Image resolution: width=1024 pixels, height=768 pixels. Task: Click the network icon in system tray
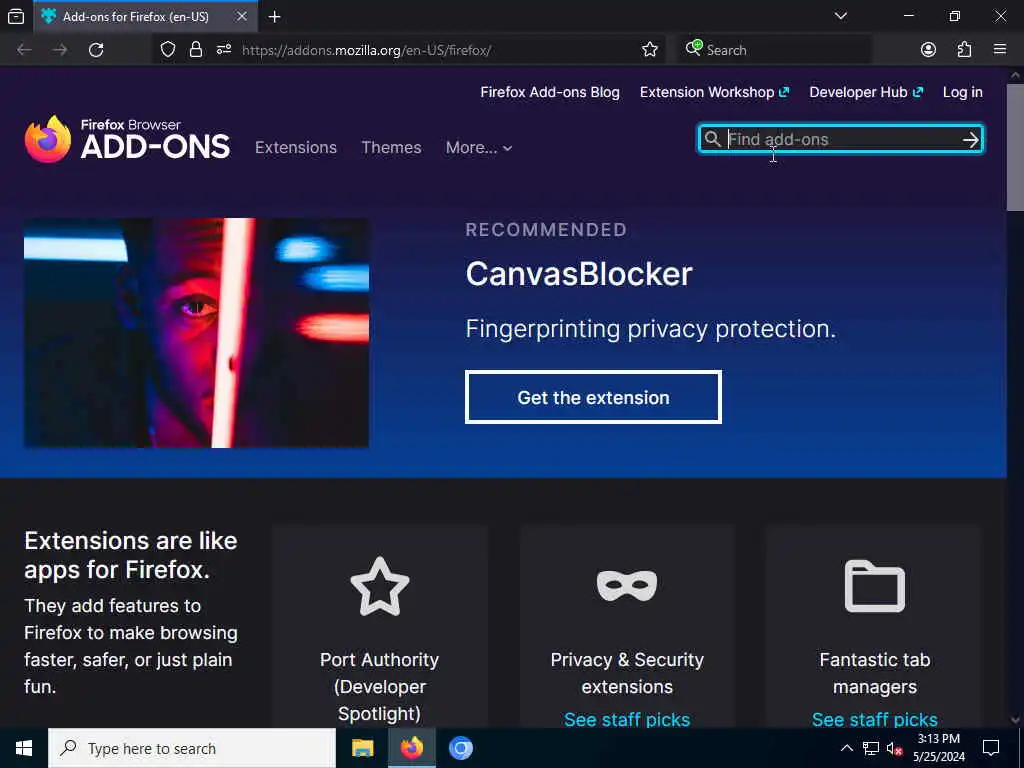[871, 748]
